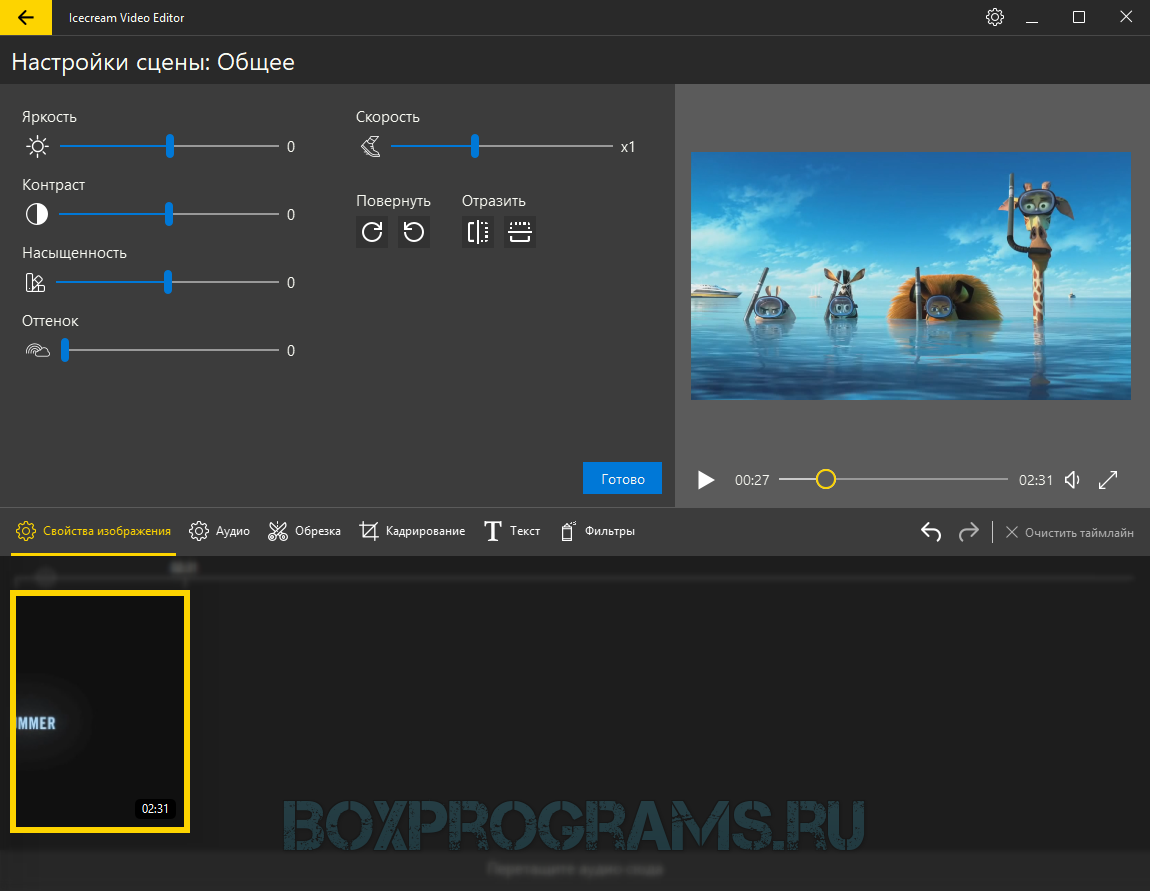1150x891 pixels.
Task: Rotate the video clockwise
Action: [x=372, y=232]
